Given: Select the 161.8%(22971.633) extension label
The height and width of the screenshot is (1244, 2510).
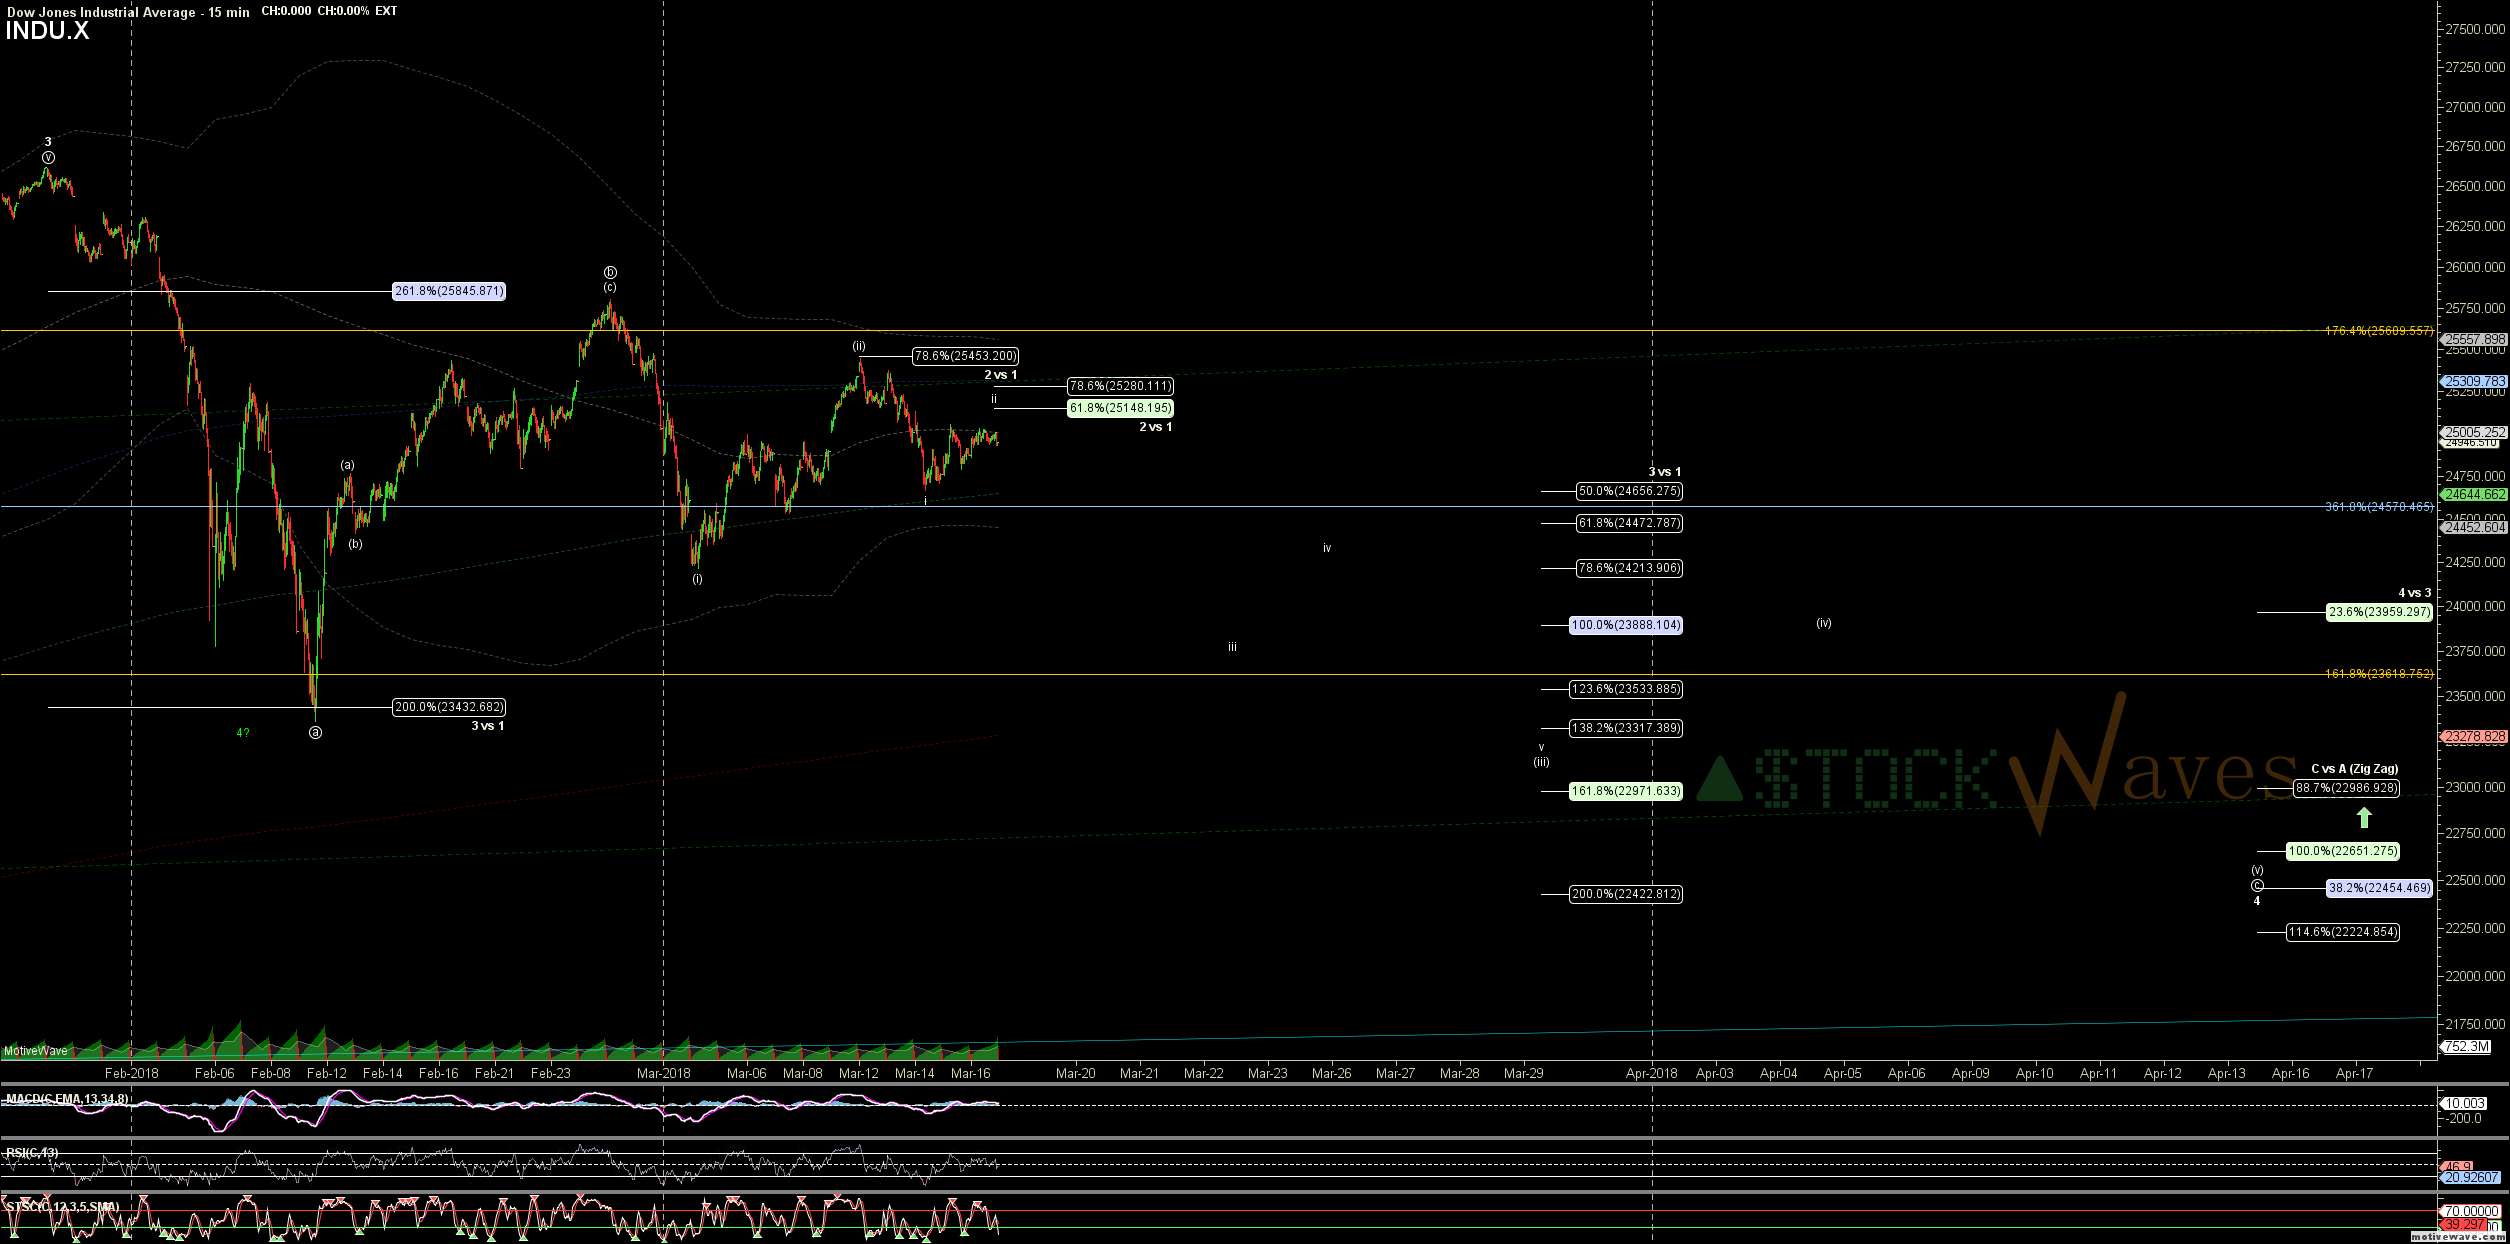Looking at the screenshot, I should 1626,791.
